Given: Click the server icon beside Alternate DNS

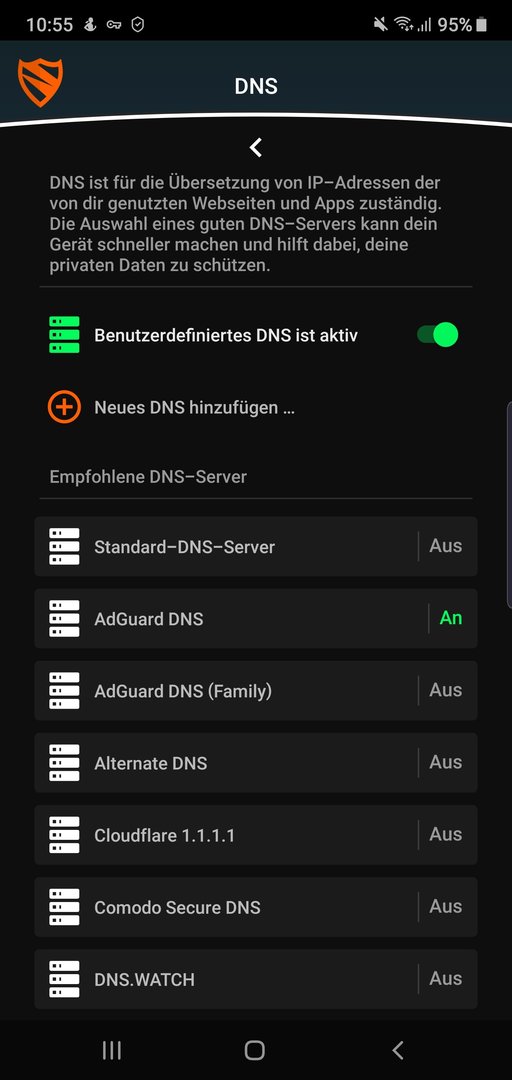Looking at the screenshot, I should 64,762.
